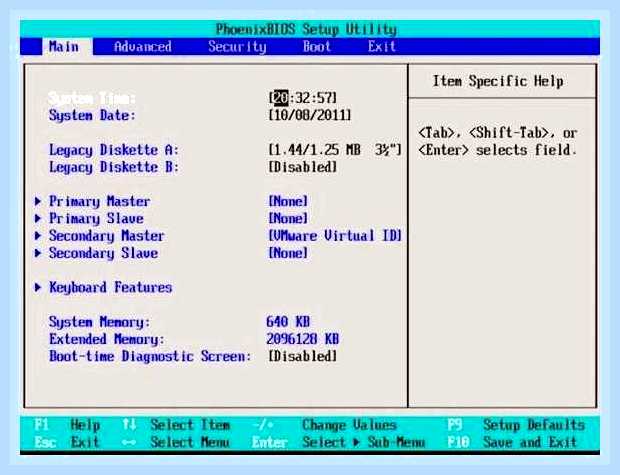Open the Exit menu tab
620x475 pixels.
point(382,47)
